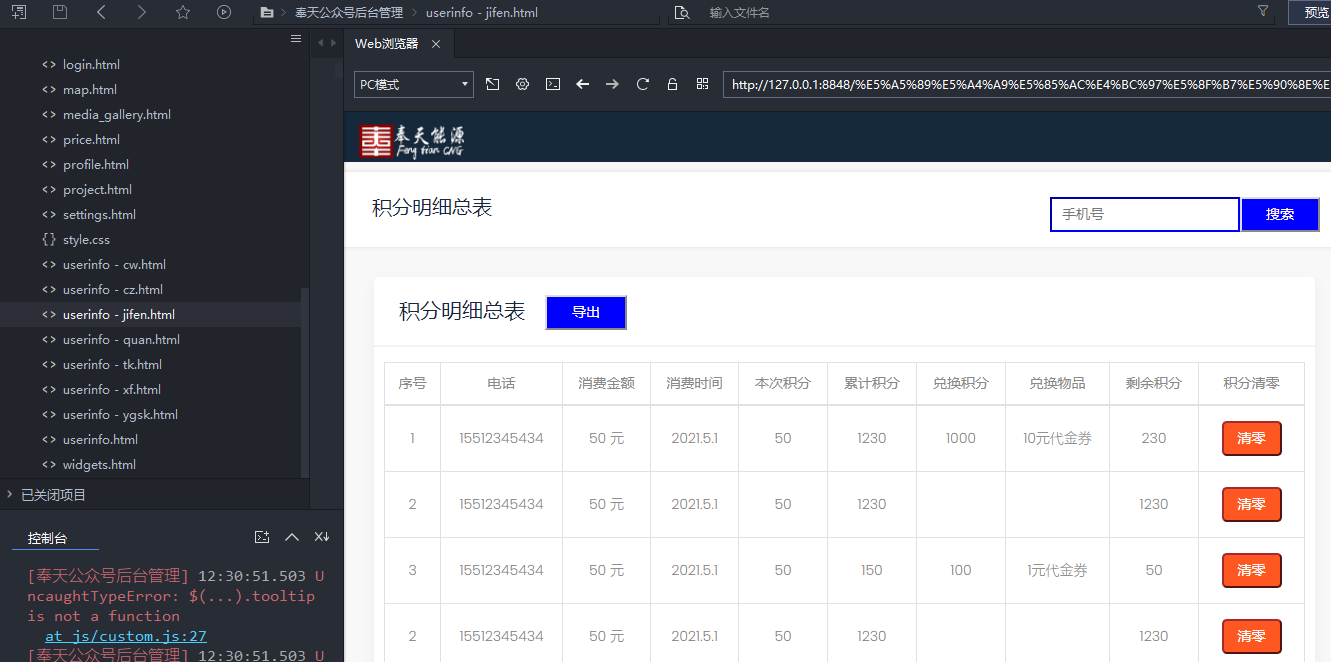The height and width of the screenshot is (662, 1331).
Task: Open js/custom.js:27 error link in console
Action: 126,636
